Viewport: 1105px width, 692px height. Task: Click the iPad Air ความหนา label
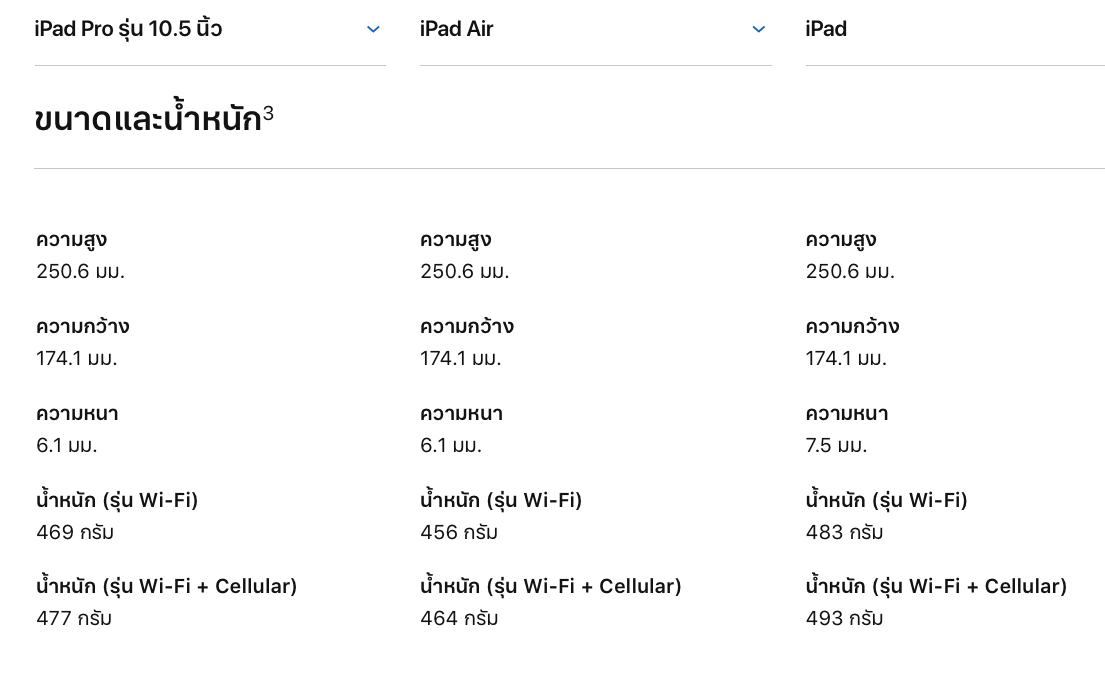461,414
